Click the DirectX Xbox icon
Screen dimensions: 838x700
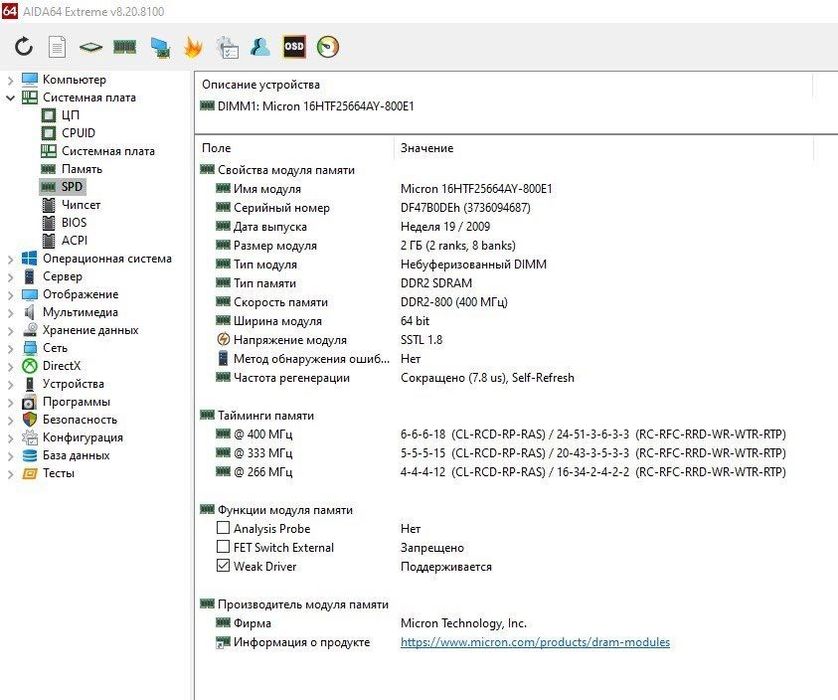29,366
